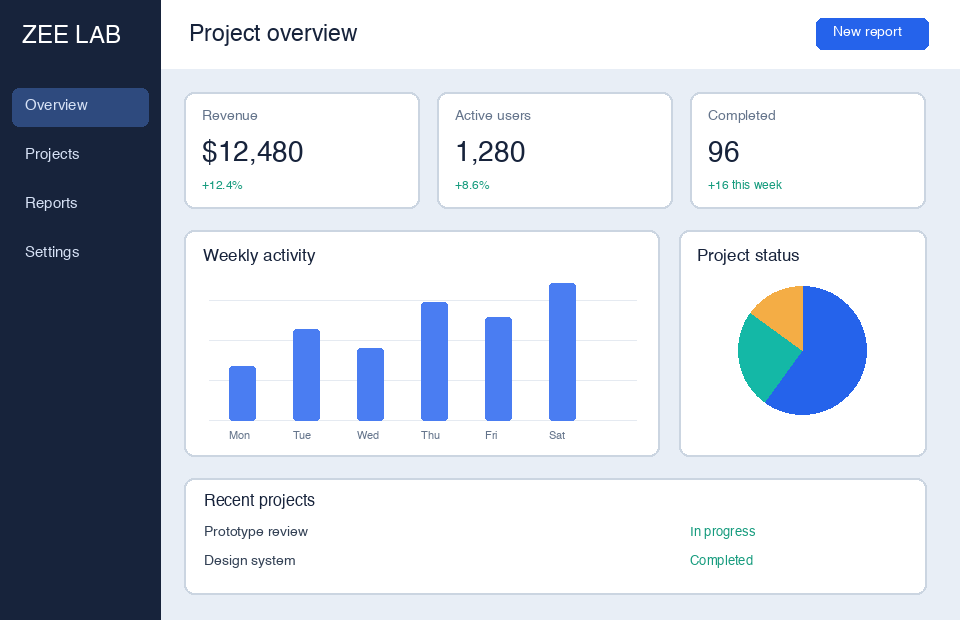Image resolution: width=960 pixels, height=620 pixels.
Task: Select Overview in the sidebar
Action: click(80, 107)
